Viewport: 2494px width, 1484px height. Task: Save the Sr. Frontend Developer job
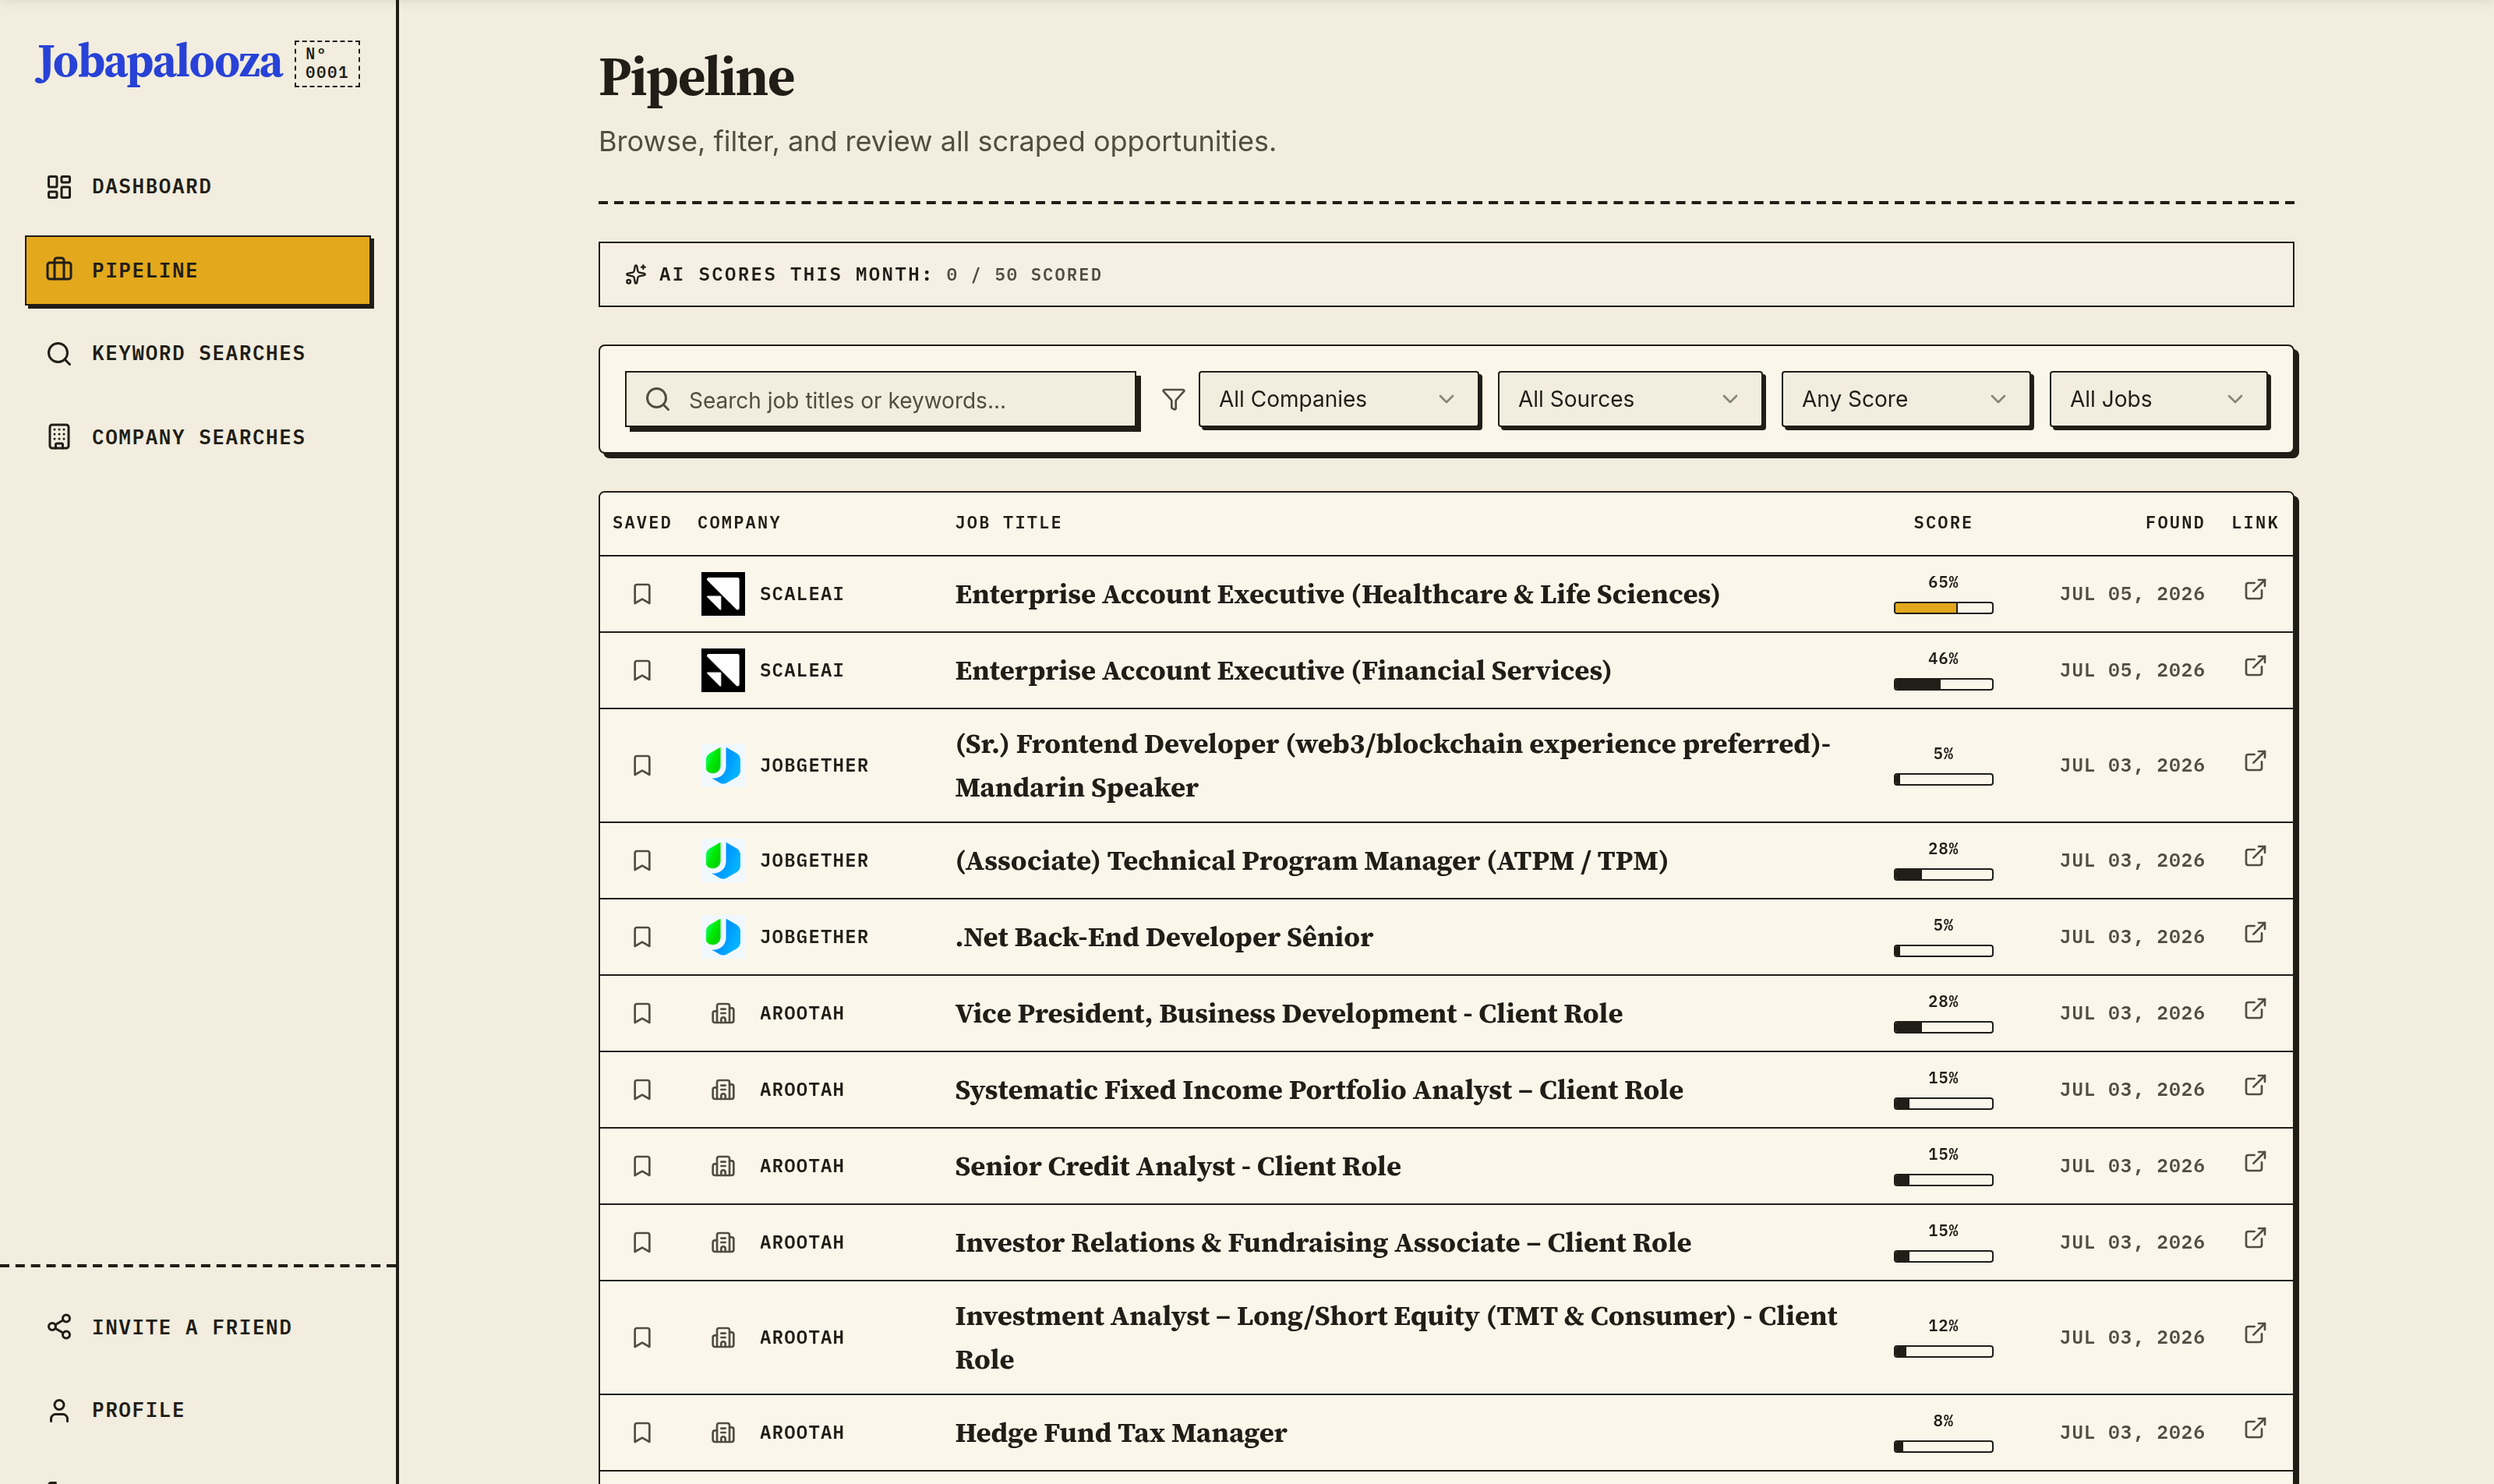tap(642, 765)
